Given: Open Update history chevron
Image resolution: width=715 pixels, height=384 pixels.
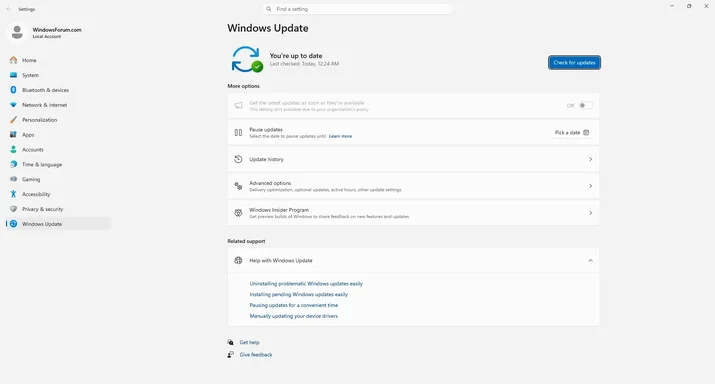Looking at the screenshot, I should (590, 159).
